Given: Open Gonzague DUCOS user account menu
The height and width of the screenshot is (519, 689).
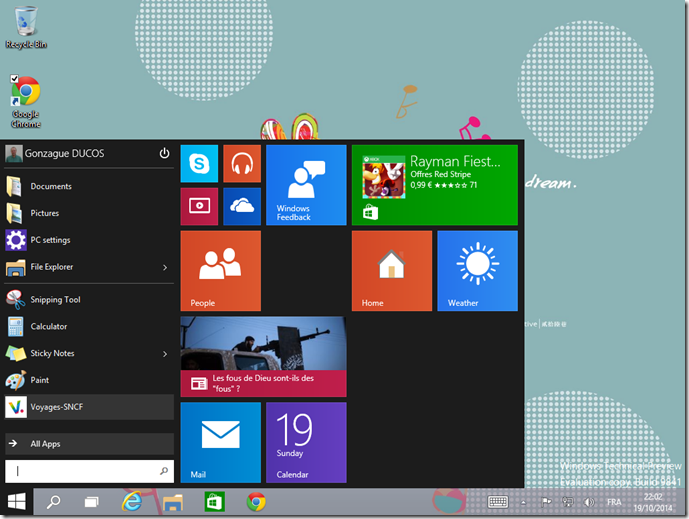Looking at the screenshot, I should point(55,153).
